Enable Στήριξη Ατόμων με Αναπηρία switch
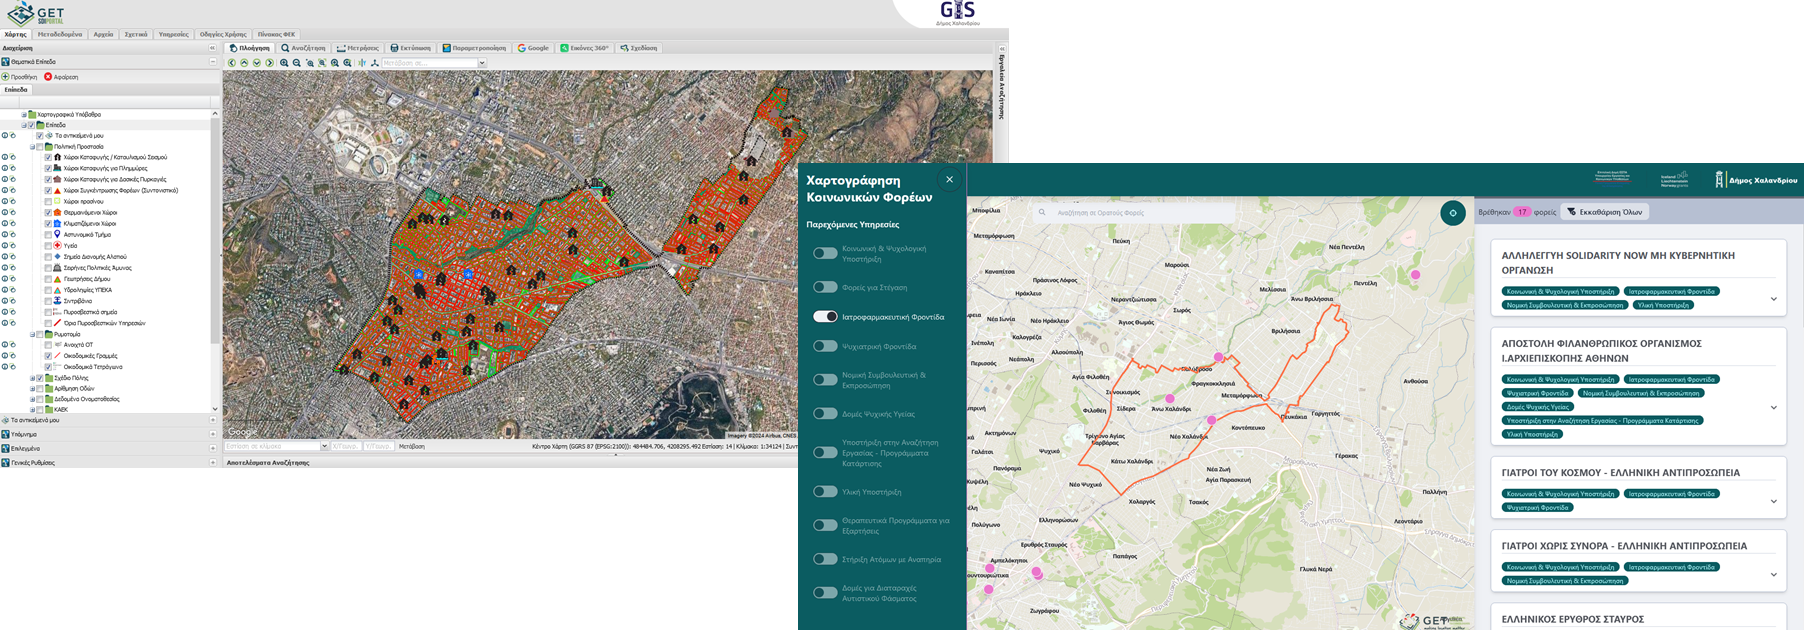 (x=825, y=559)
